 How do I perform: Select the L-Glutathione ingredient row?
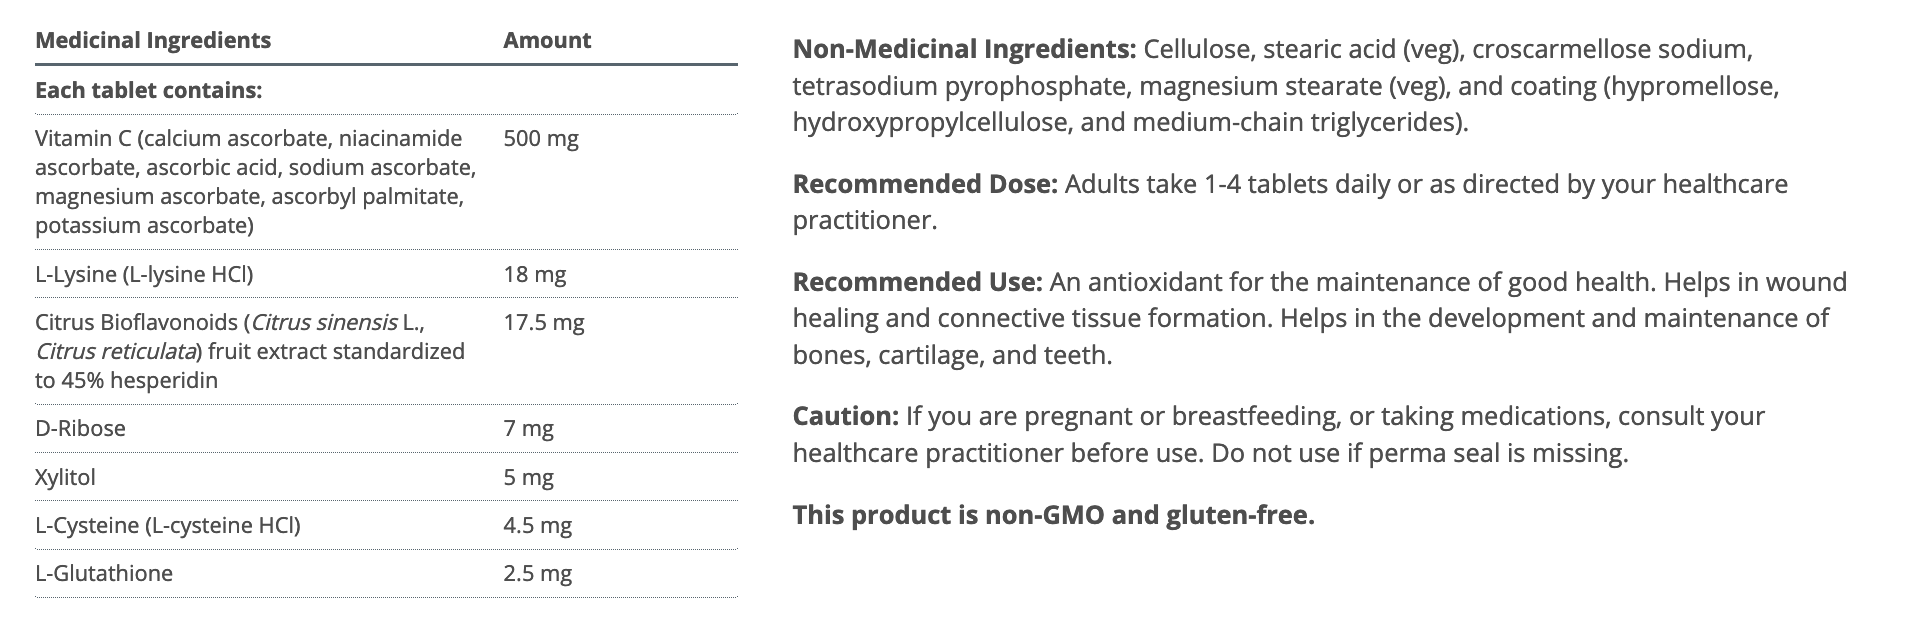104,574
